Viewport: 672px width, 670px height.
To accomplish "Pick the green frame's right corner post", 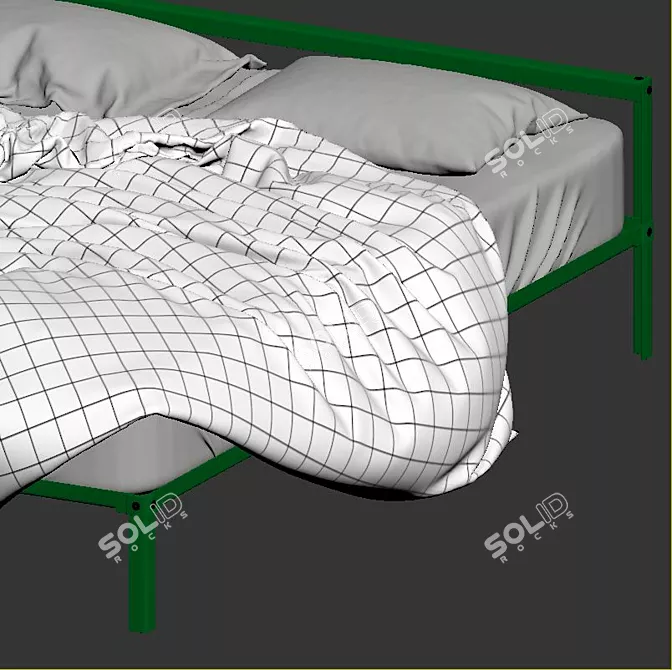I will tap(642, 219).
